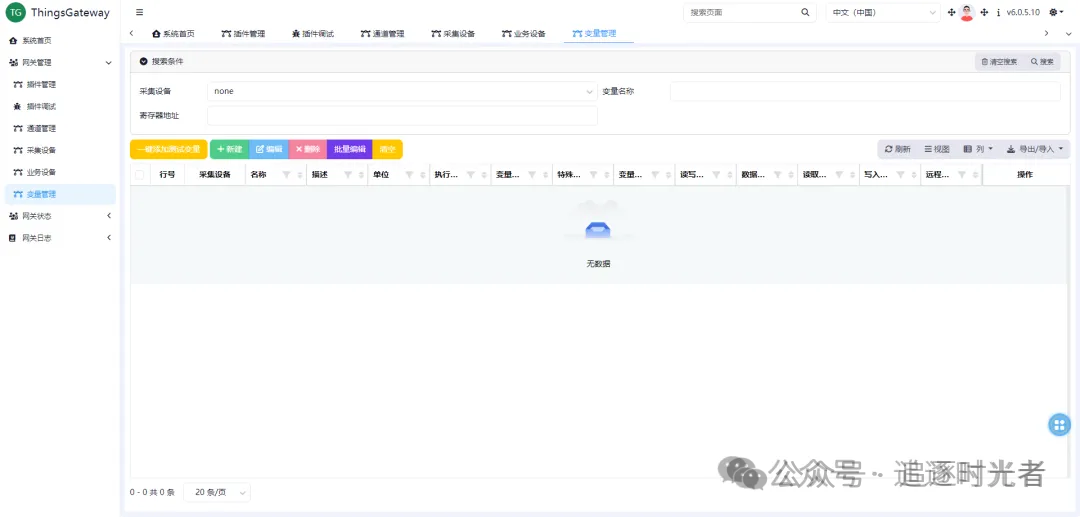Image resolution: width=1080 pixels, height=517 pixels.
Task: Switch to the 通道管理 tab
Action: point(383,33)
